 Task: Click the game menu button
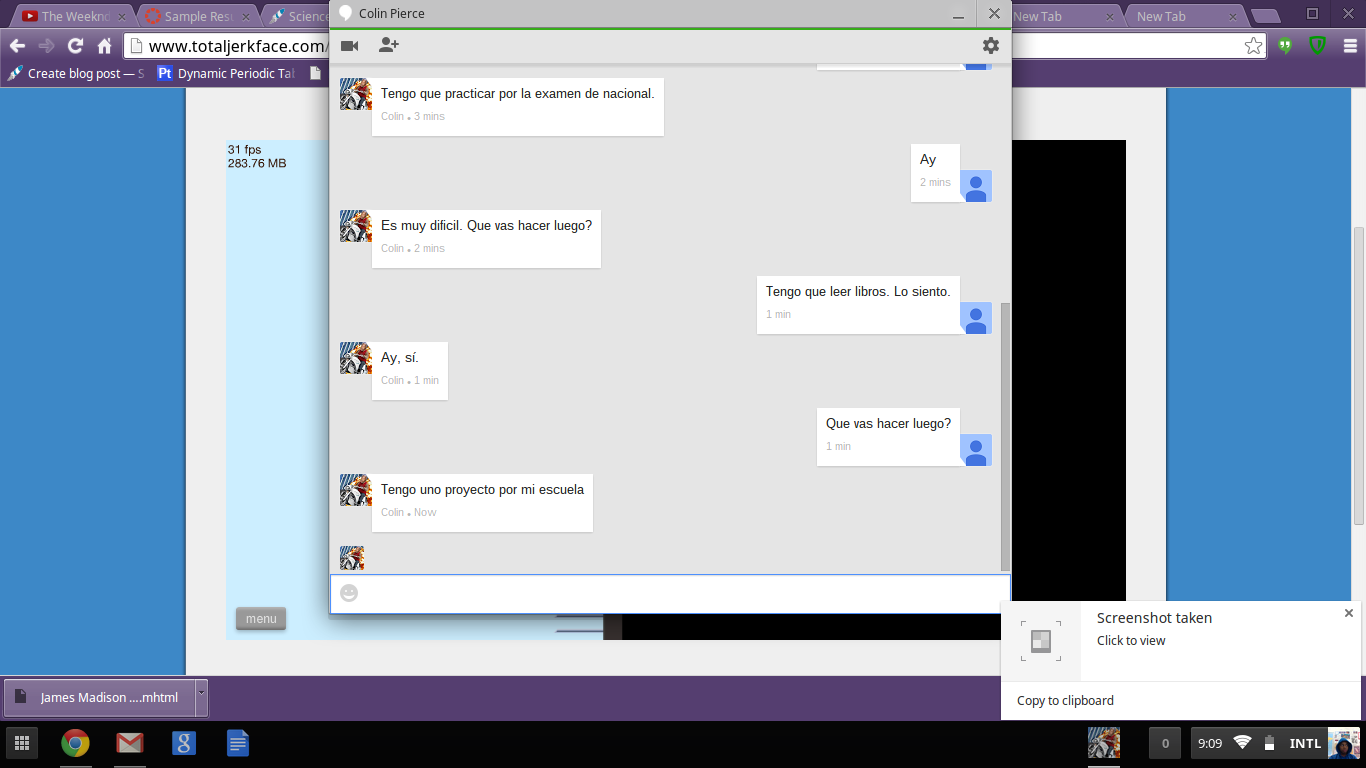(x=261, y=619)
